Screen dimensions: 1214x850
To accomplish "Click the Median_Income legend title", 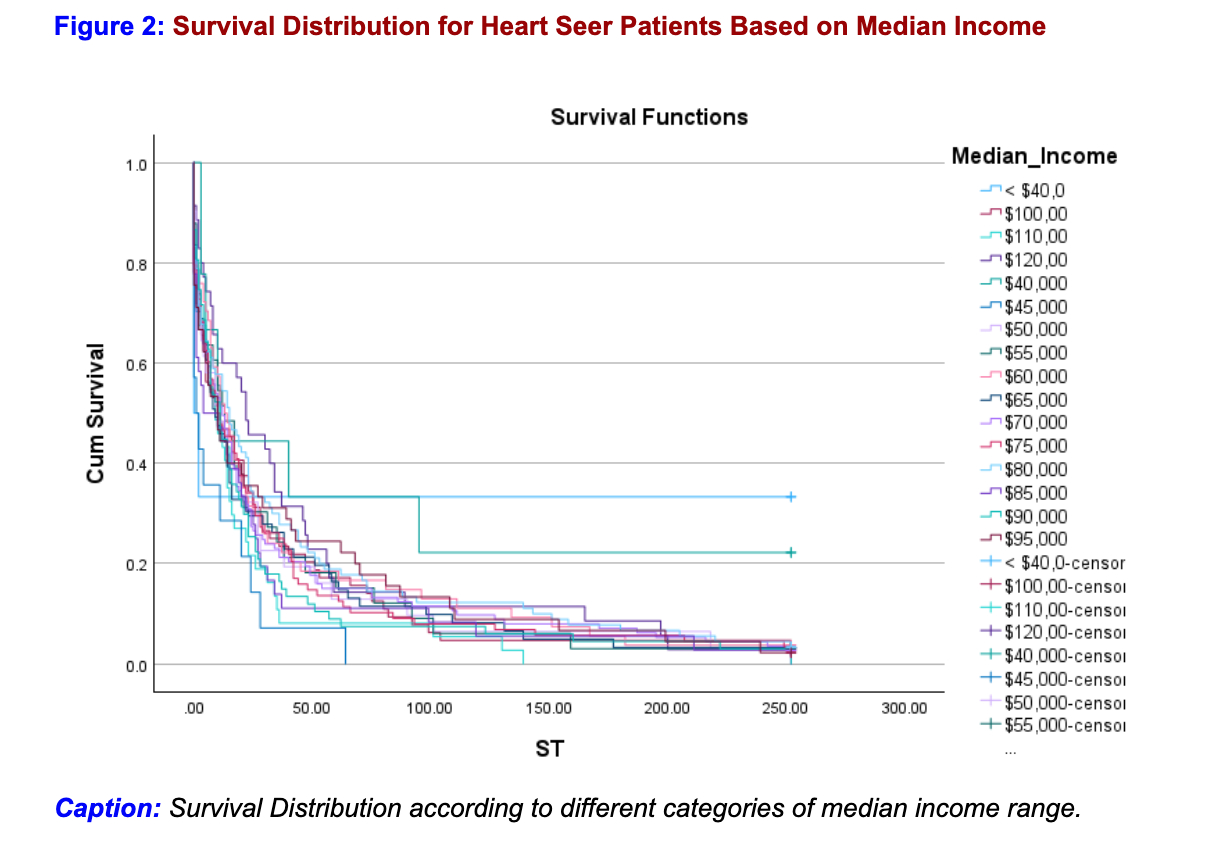I will click(1034, 156).
